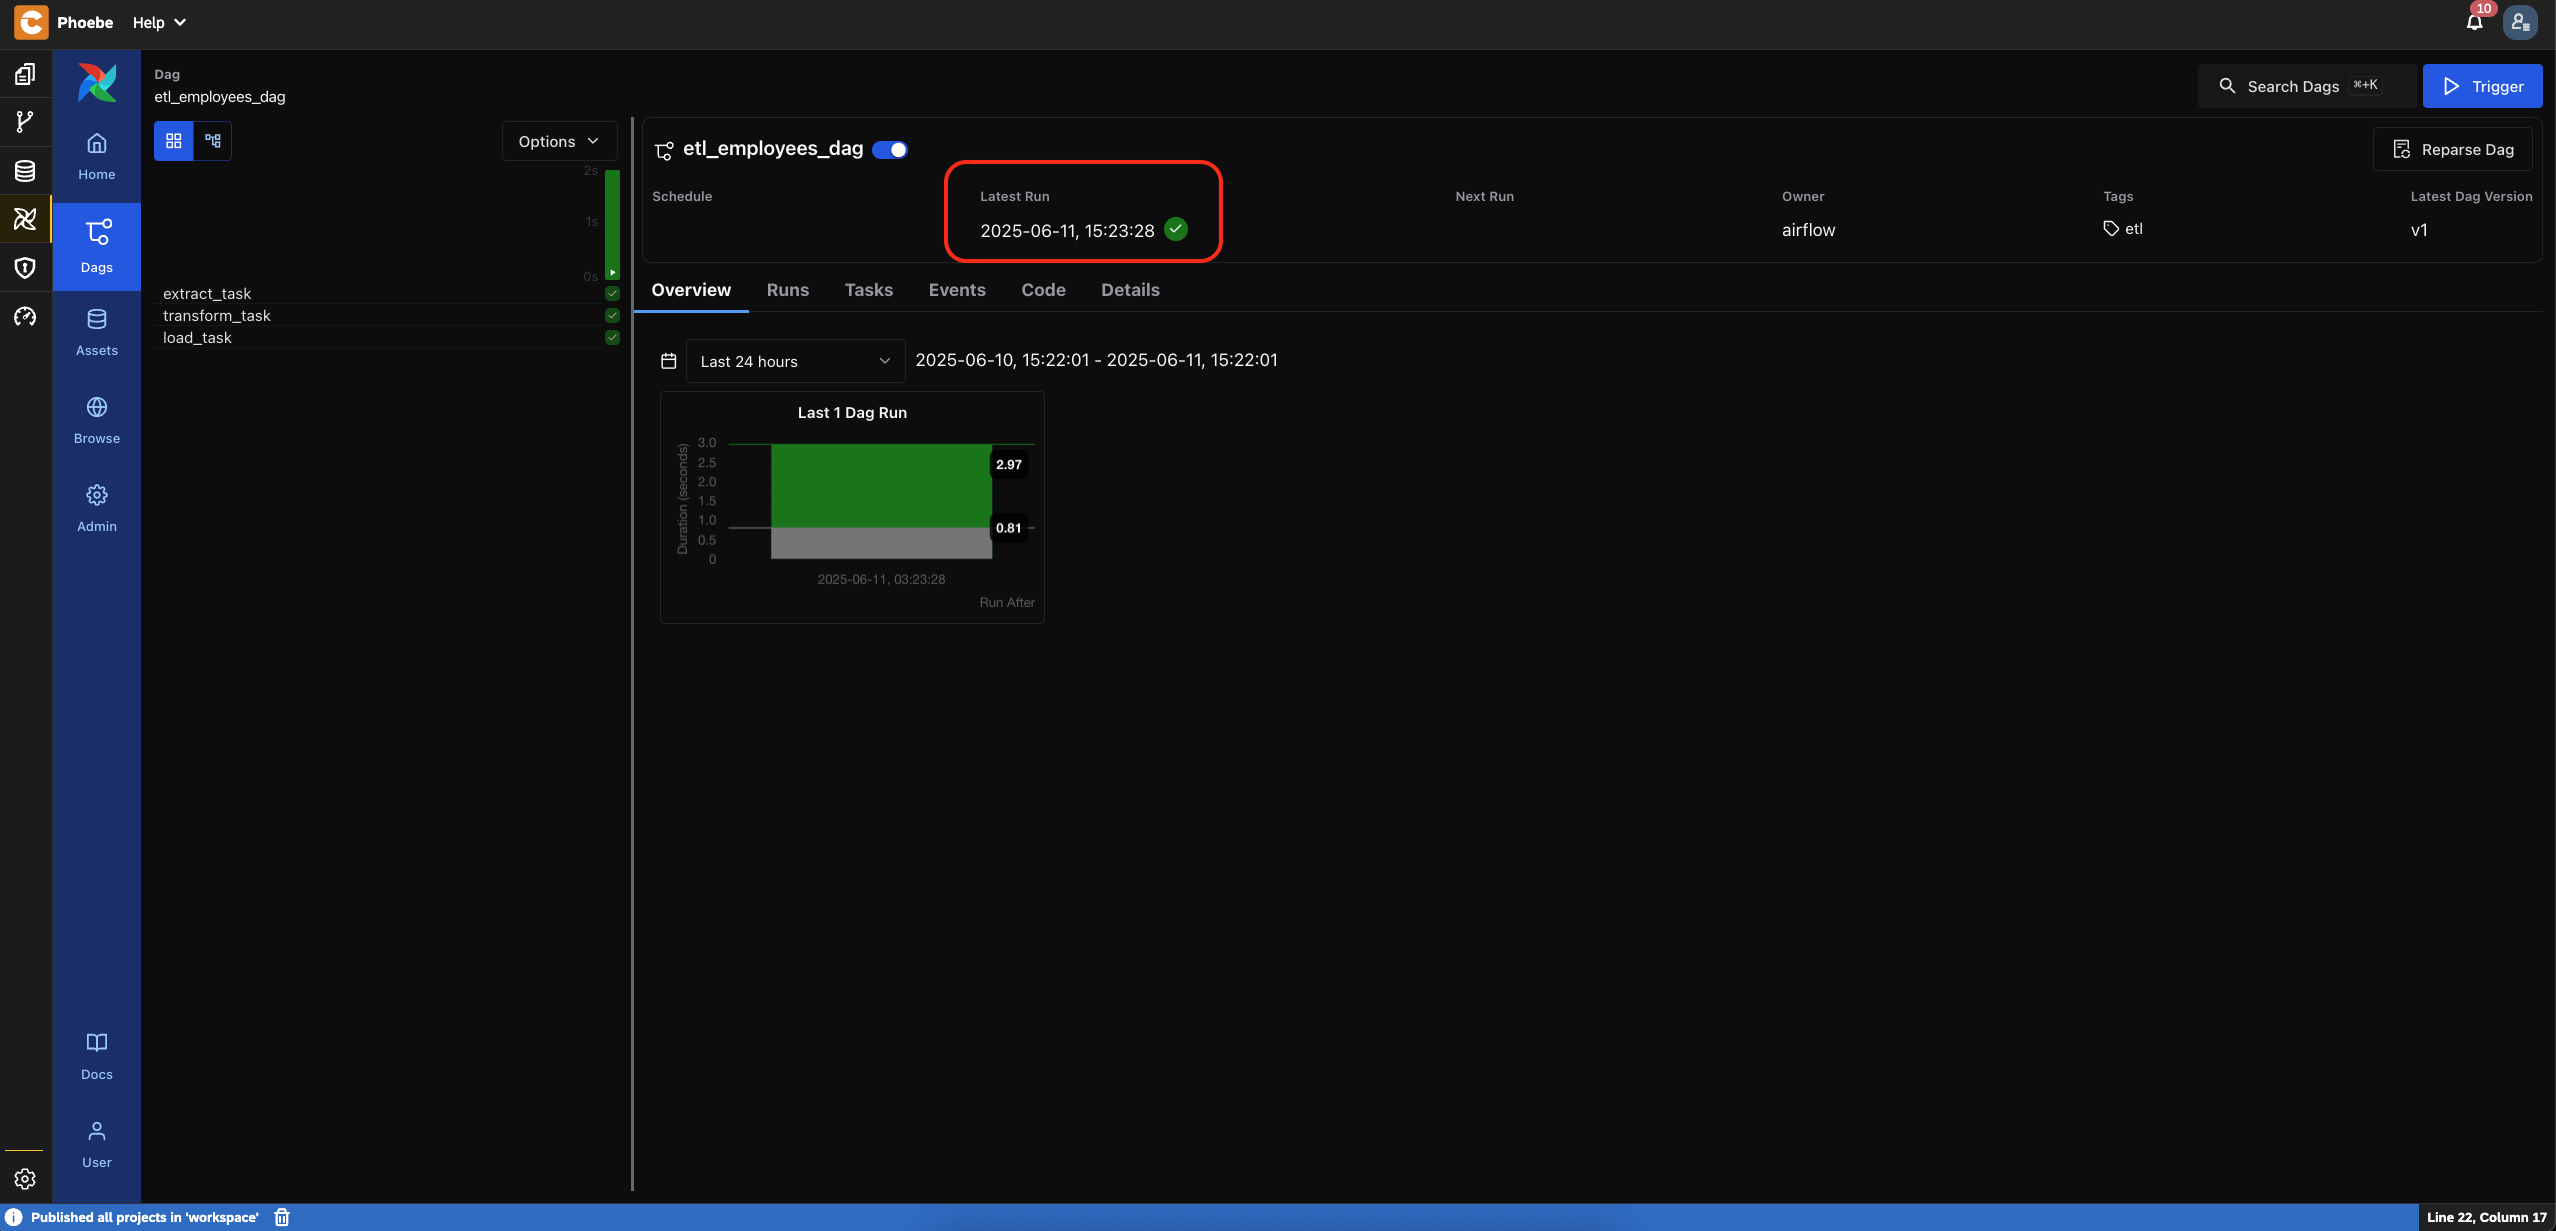Click the green dag run duration bar in grid
2556x1231 pixels.
pyautogui.click(x=612, y=225)
